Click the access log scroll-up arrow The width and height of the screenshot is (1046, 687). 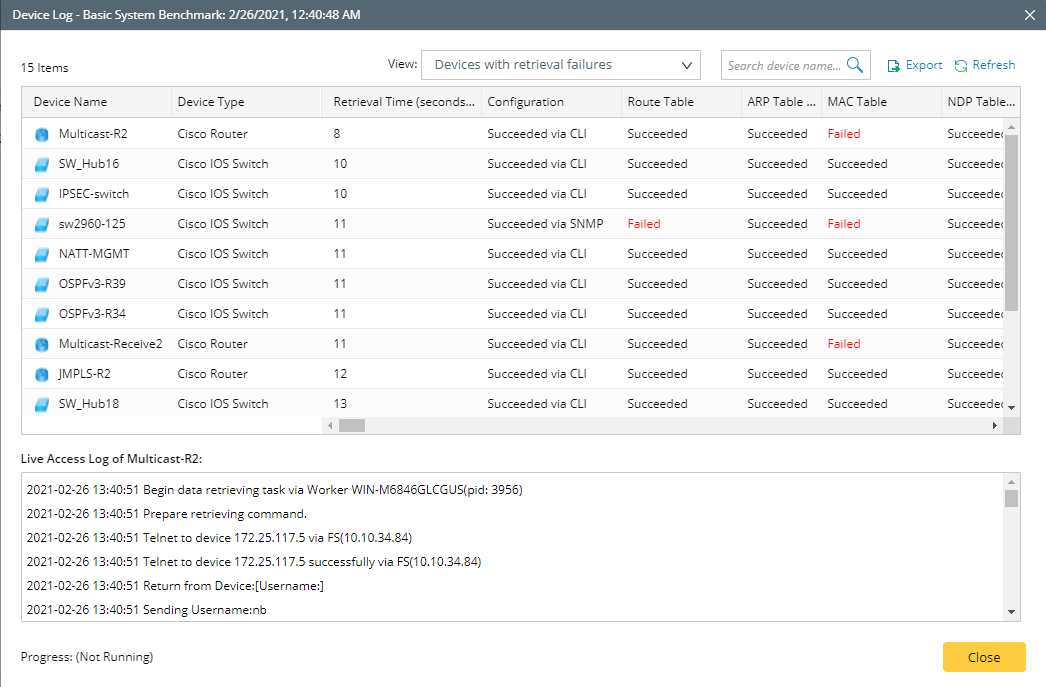click(x=1011, y=482)
